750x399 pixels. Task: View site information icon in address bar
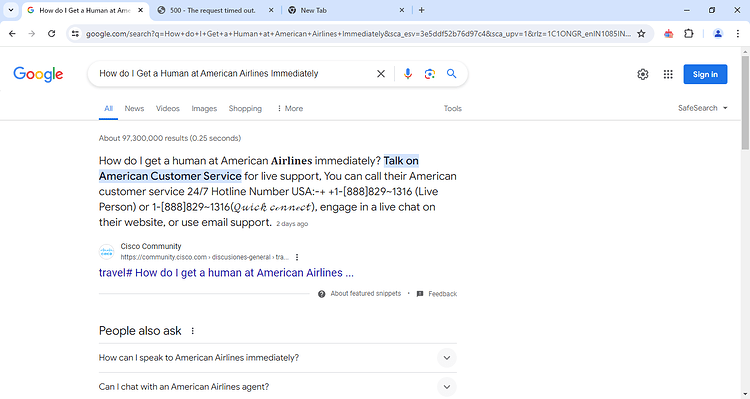75,33
